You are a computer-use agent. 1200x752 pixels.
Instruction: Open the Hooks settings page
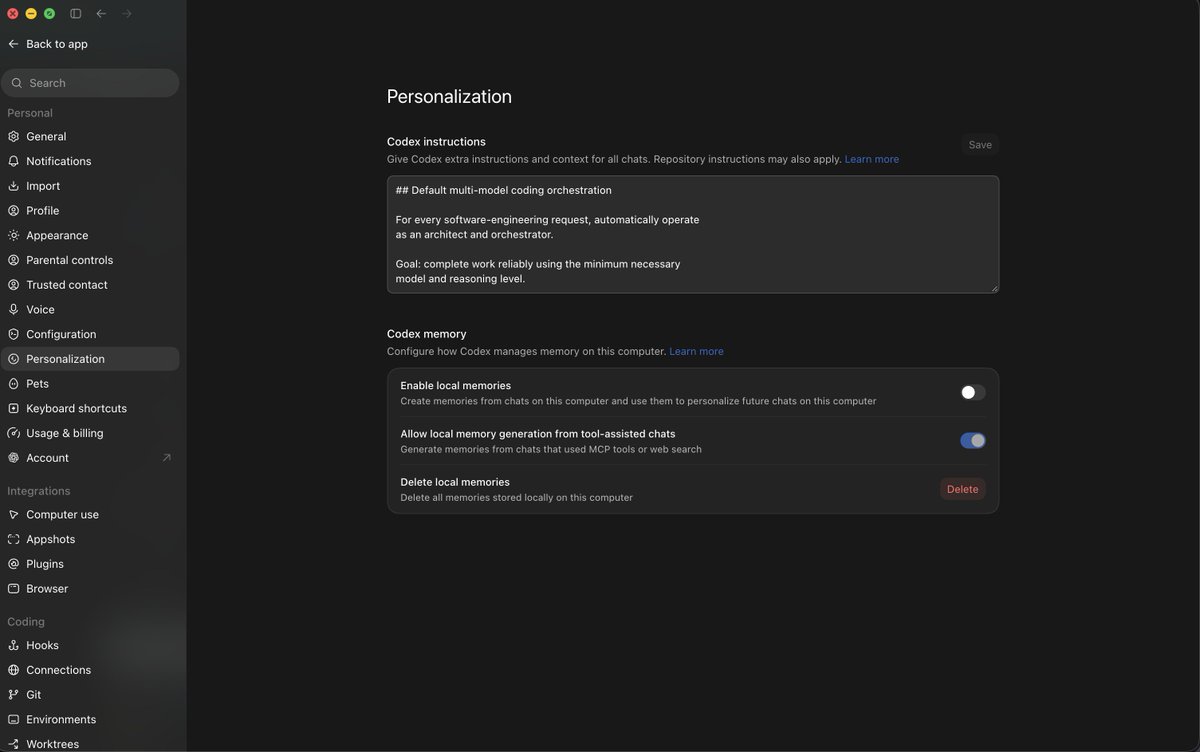pyautogui.click(x=90, y=645)
